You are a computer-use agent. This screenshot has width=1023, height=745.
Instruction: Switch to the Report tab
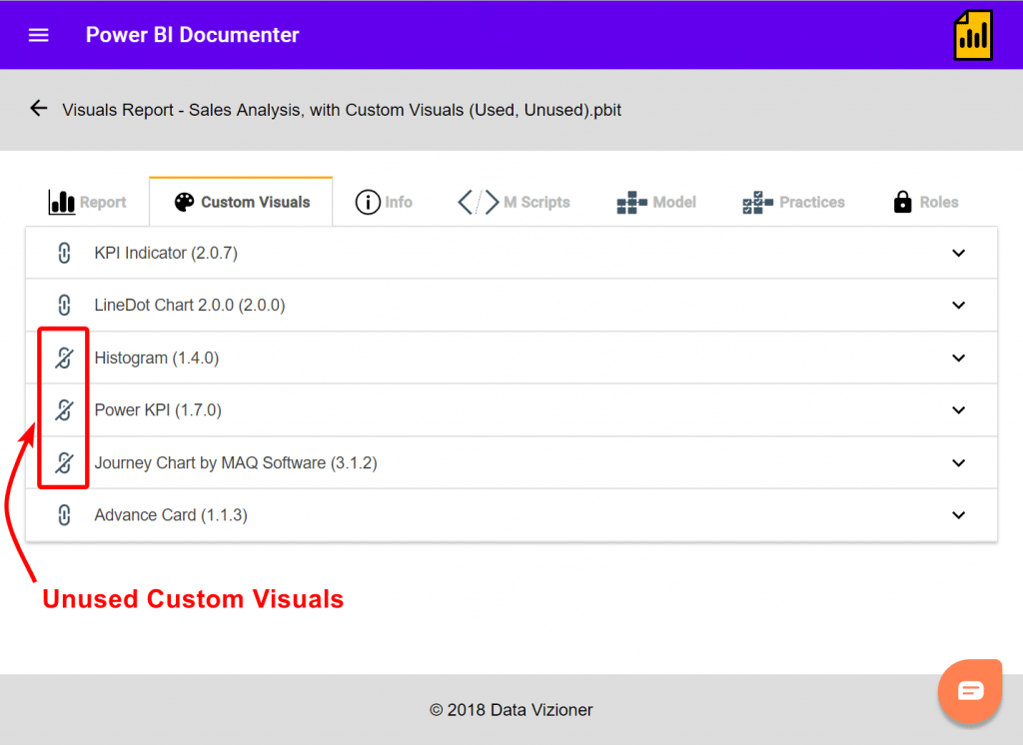coord(87,202)
